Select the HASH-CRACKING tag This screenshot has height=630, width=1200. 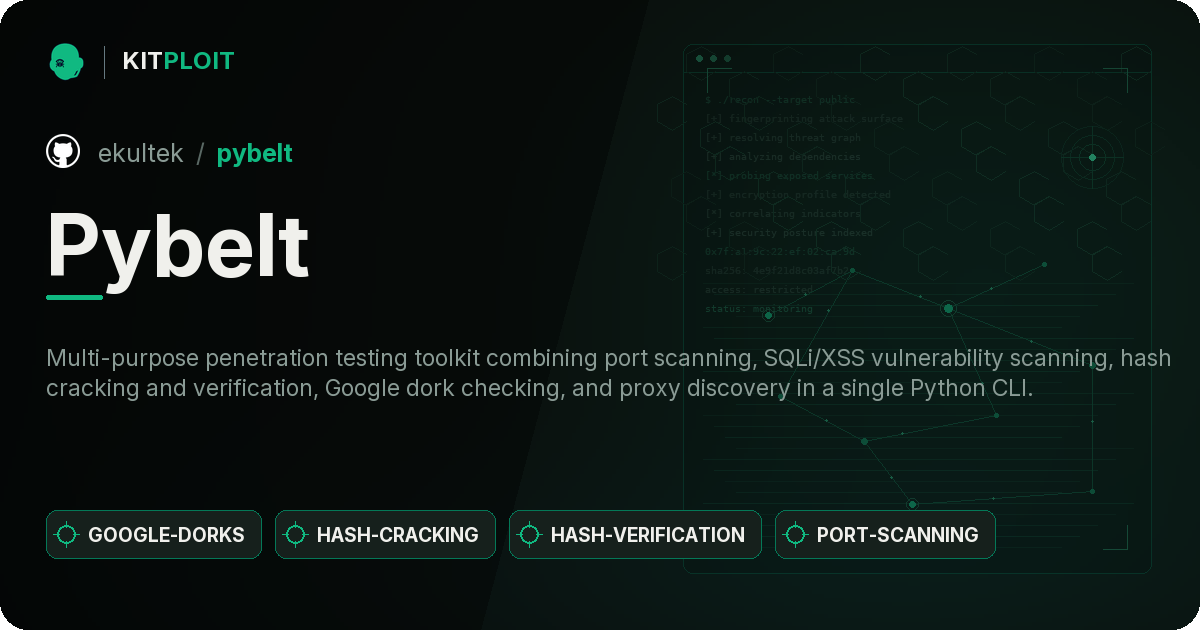(x=385, y=535)
